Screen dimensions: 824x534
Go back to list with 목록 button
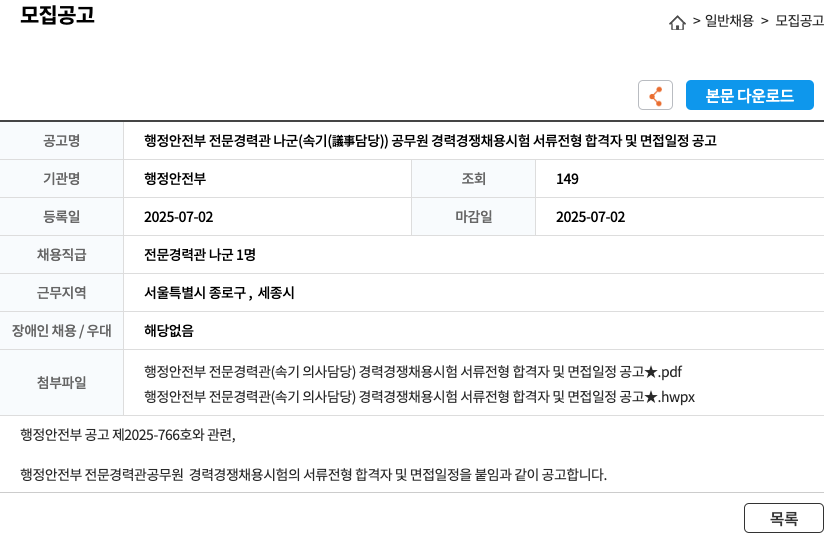coord(784,518)
